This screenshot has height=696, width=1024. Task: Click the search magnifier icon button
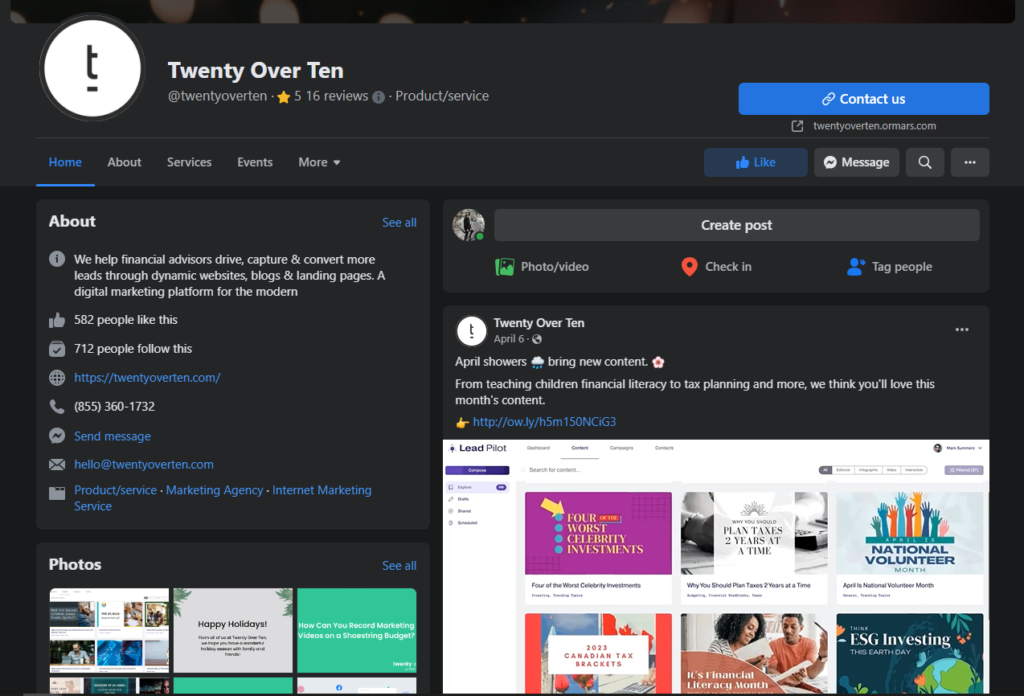925,162
